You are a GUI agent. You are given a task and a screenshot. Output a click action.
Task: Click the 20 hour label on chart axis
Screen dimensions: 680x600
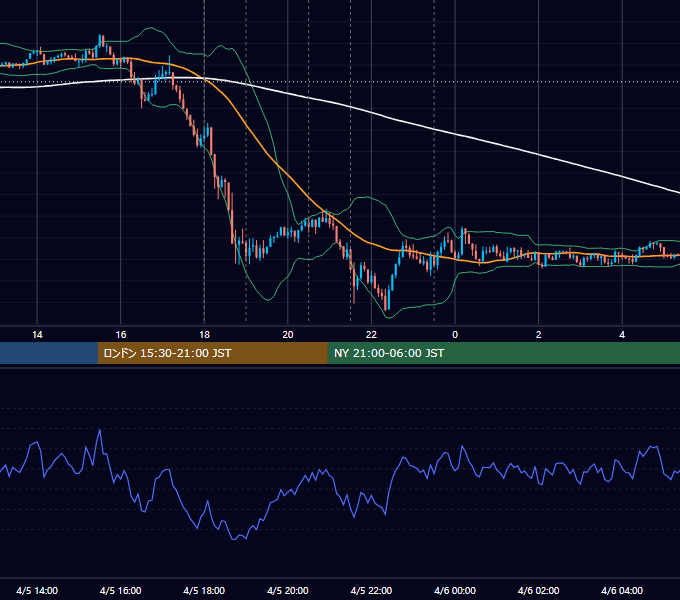(x=288, y=335)
